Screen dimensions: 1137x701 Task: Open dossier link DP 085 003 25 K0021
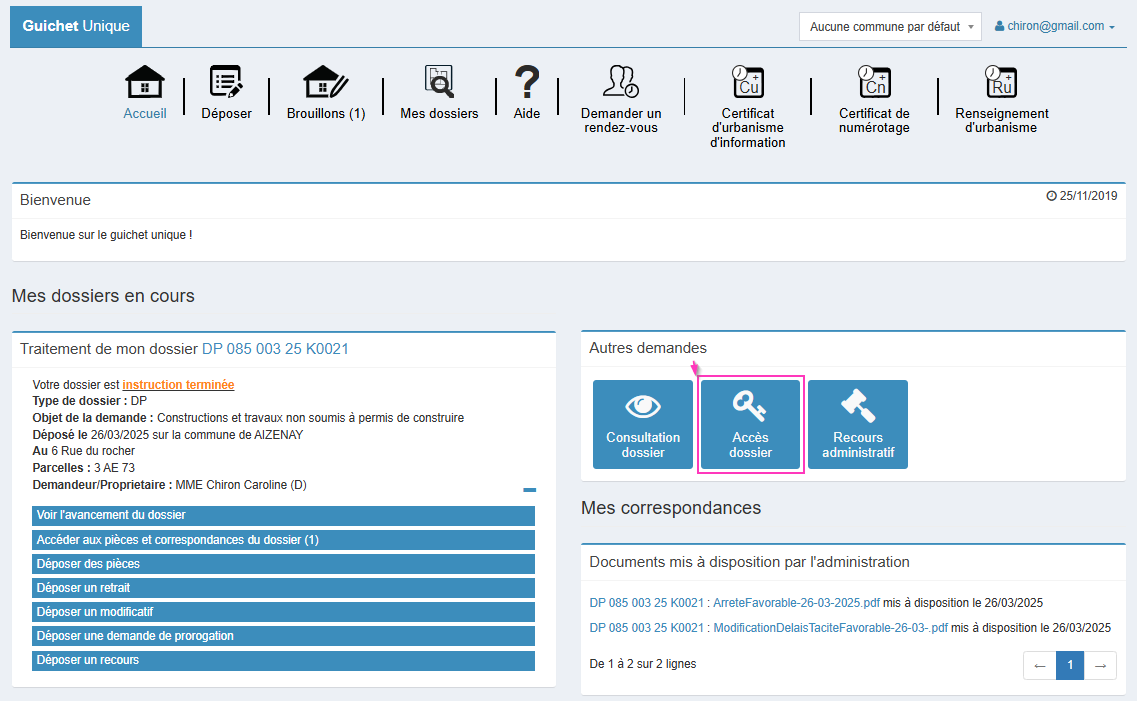click(275, 349)
